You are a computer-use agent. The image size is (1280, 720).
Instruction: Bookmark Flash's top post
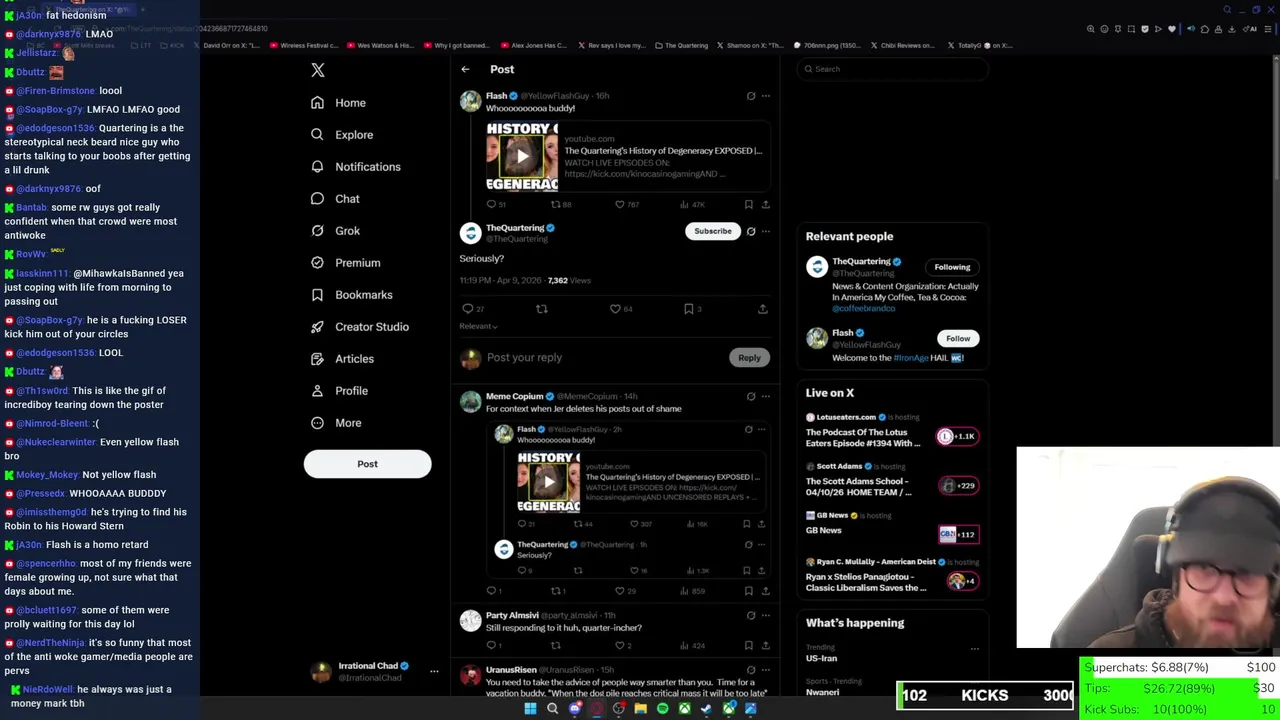coord(748,204)
